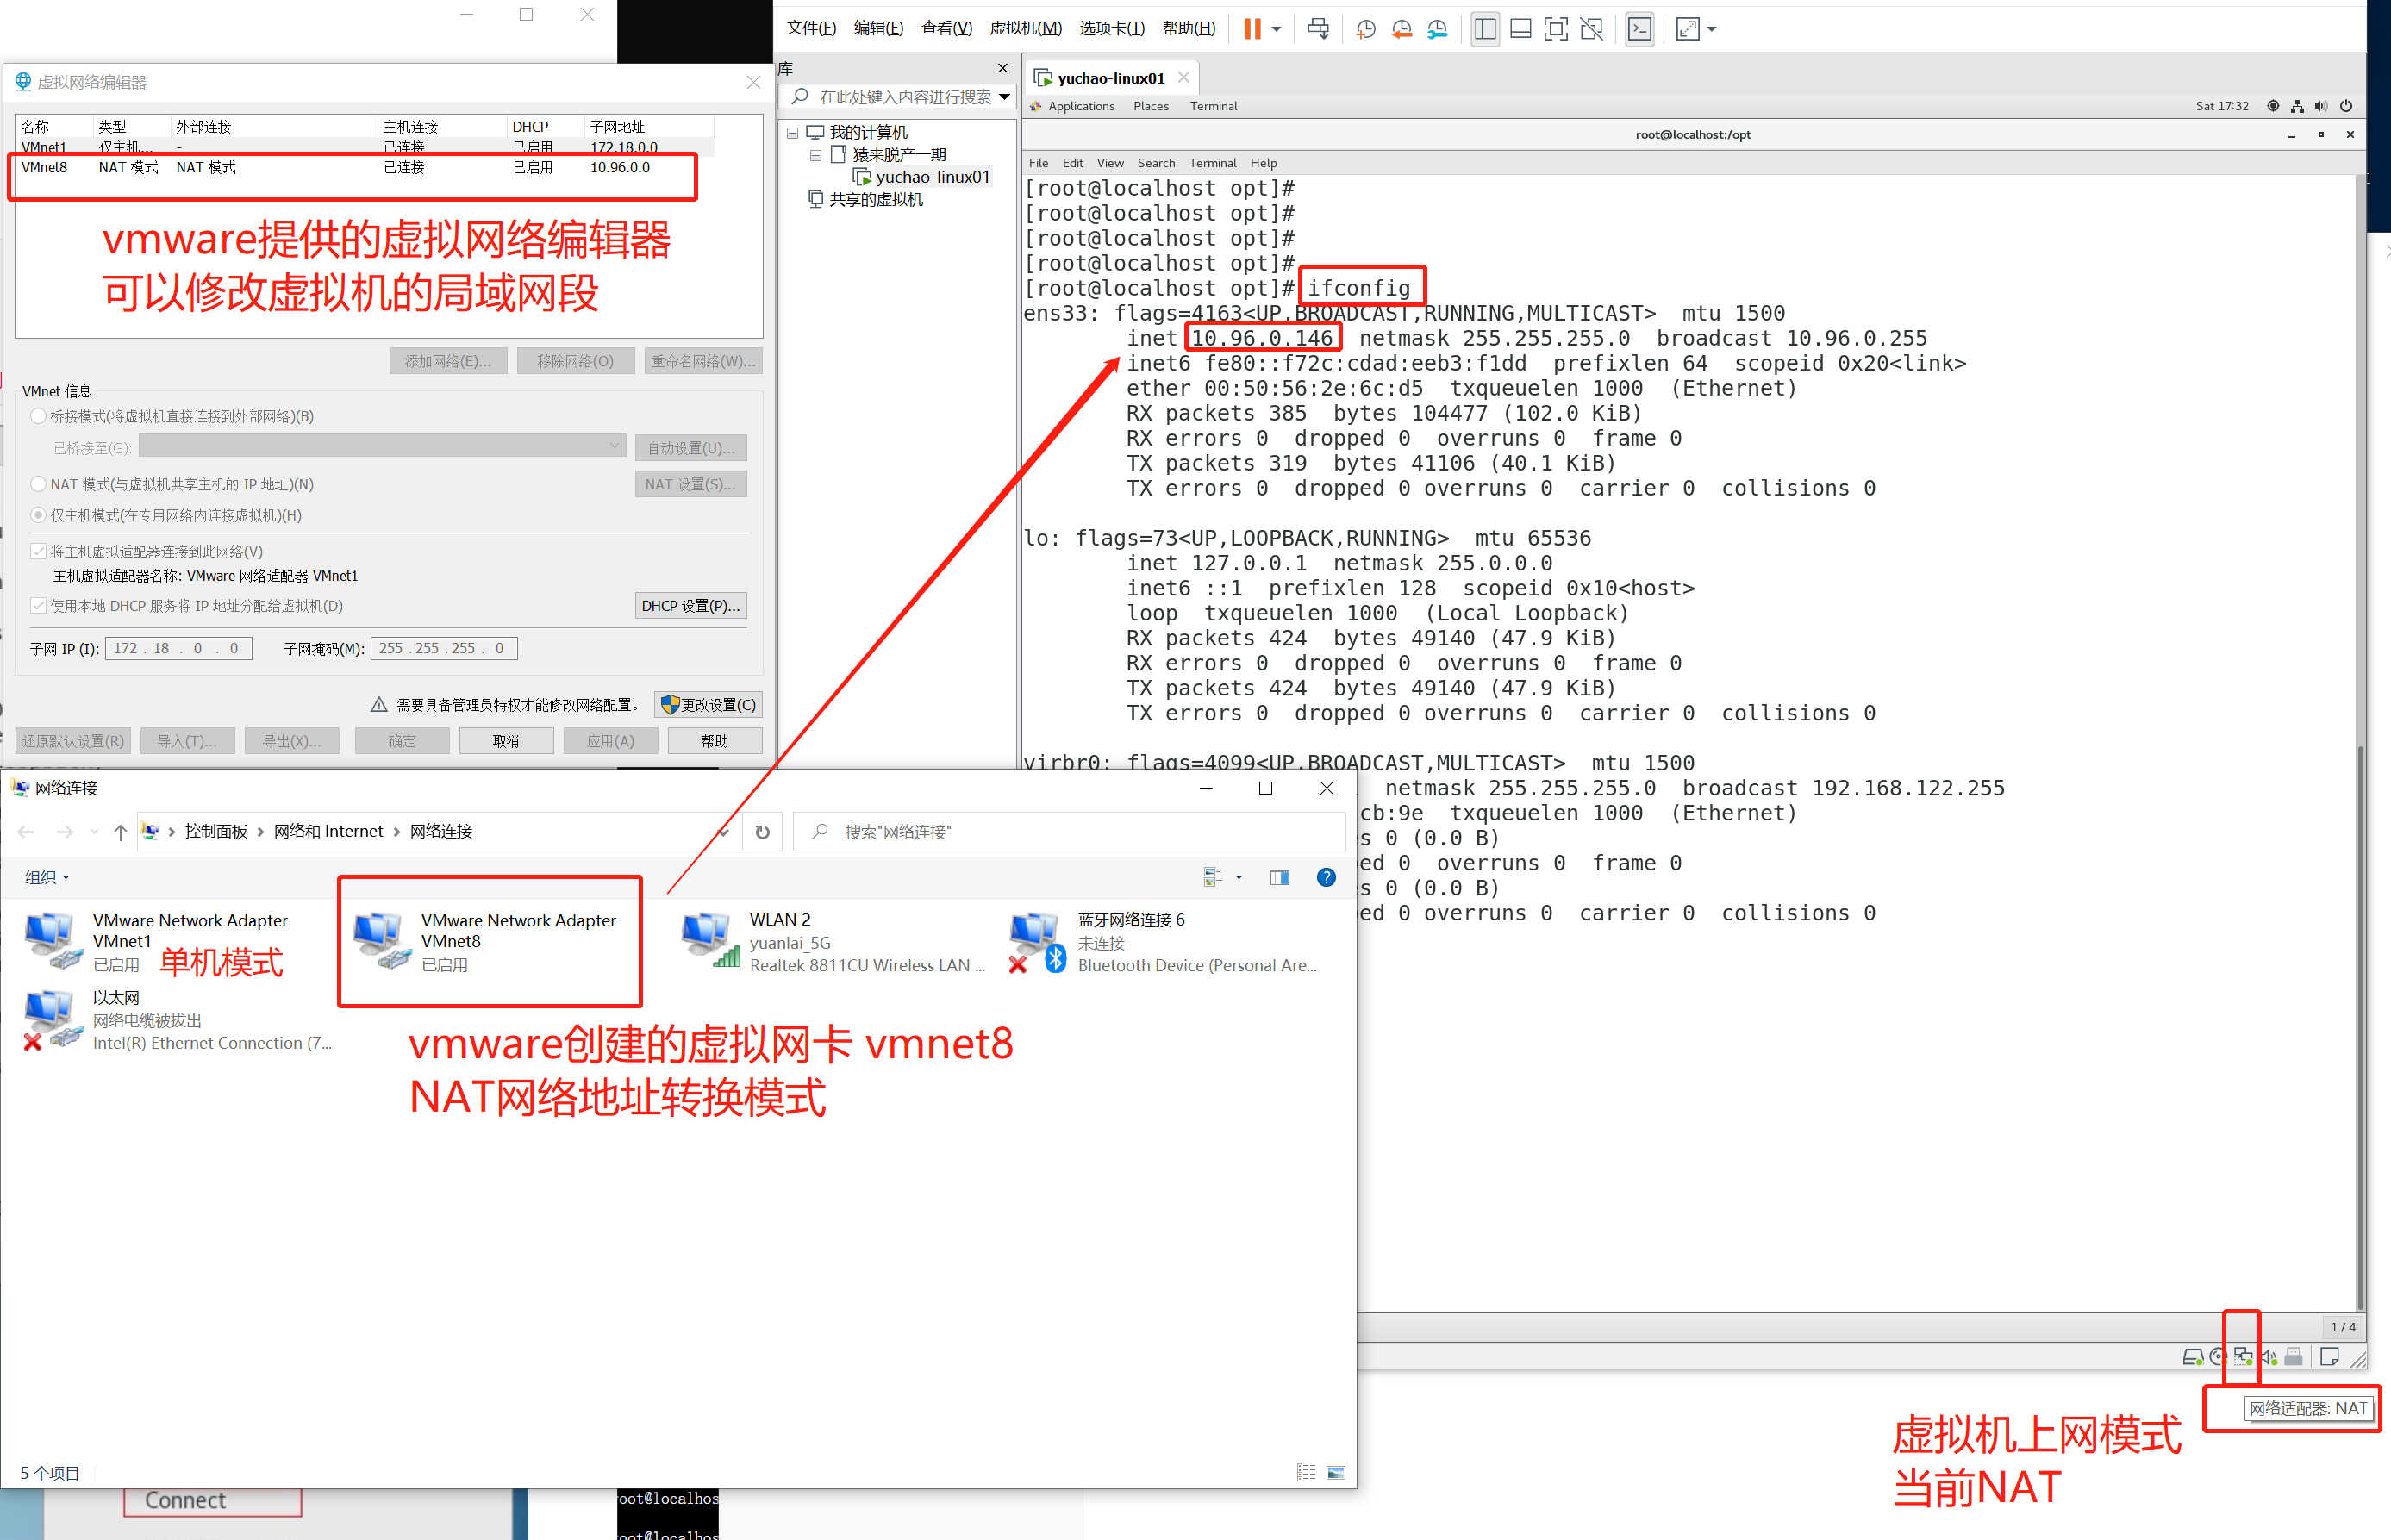This screenshot has height=1540, width=2391.
Task: Click the DHCP 设置(P) button
Action: [x=690, y=606]
